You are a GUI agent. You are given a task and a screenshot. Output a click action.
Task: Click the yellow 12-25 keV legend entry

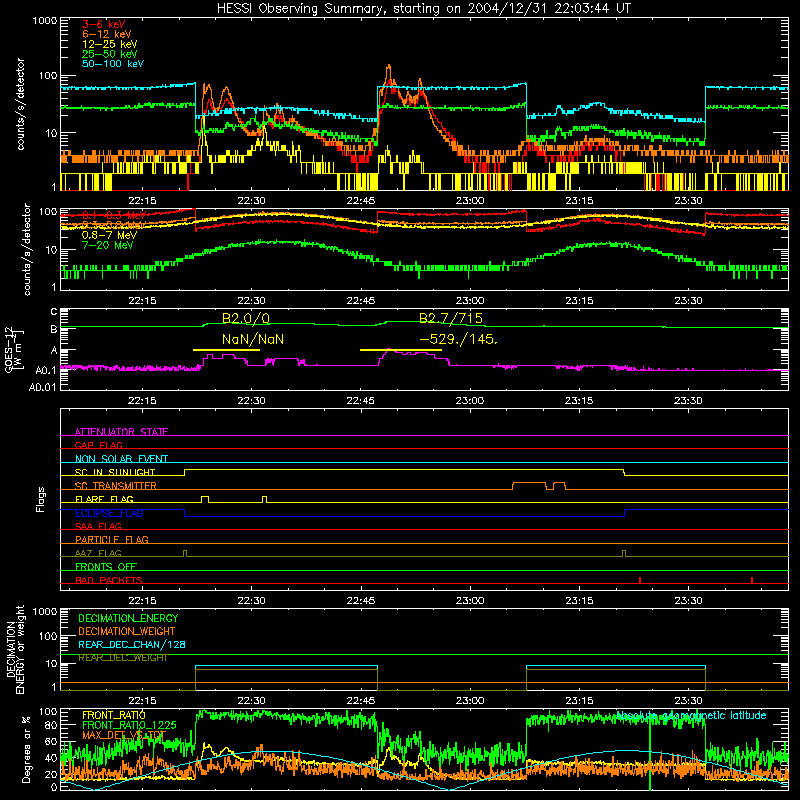(110, 44)
